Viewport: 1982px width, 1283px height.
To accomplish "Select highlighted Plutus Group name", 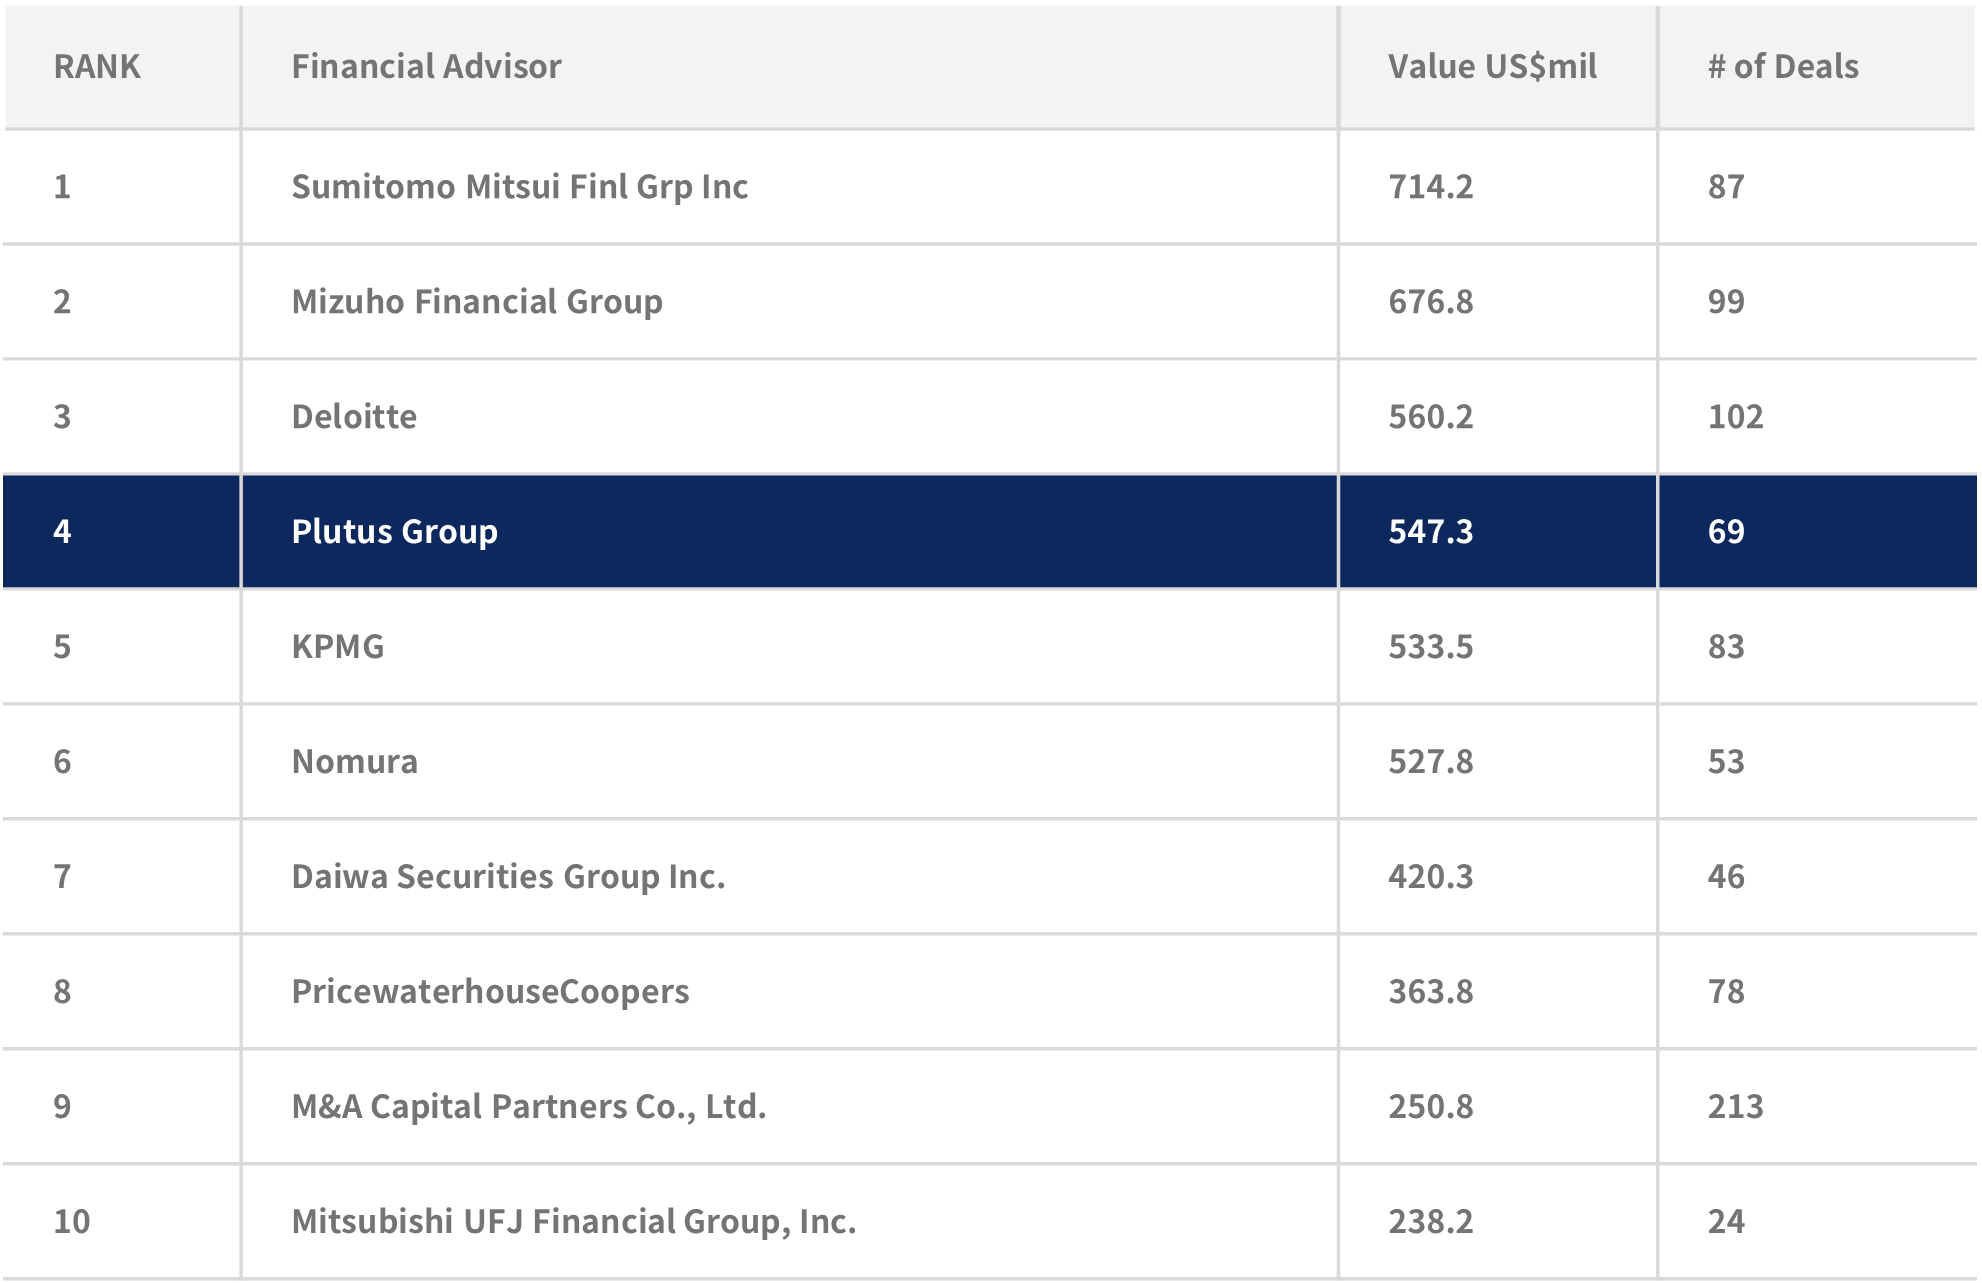I will (x=394, y=532).
